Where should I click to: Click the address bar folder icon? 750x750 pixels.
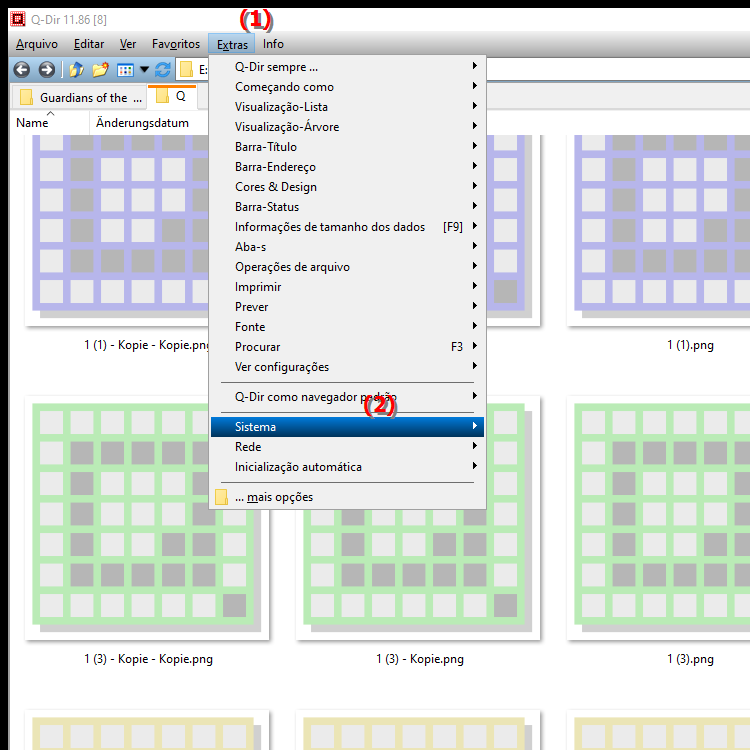coord(186,70)
